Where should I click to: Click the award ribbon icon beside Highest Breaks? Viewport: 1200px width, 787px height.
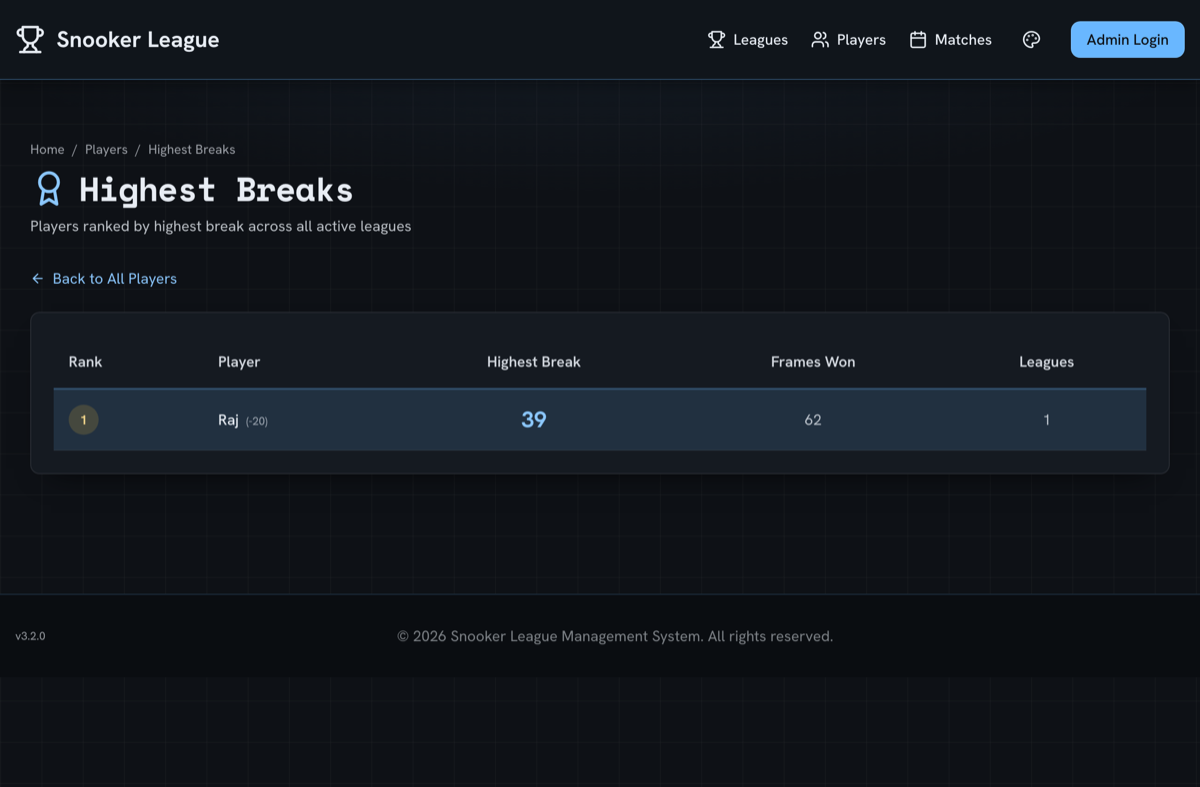[x=48, y=189]
